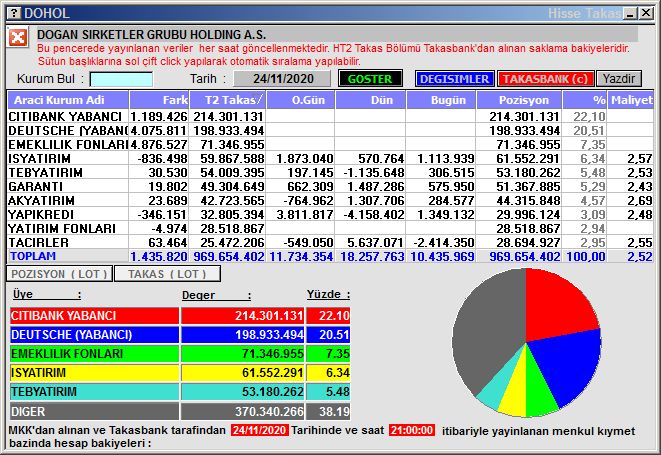Image resolution: width=661 pixels, height=455 pixels.
Task: Click yellow ISYATIRIM legend swatch
Action: [x=94, y=373]
